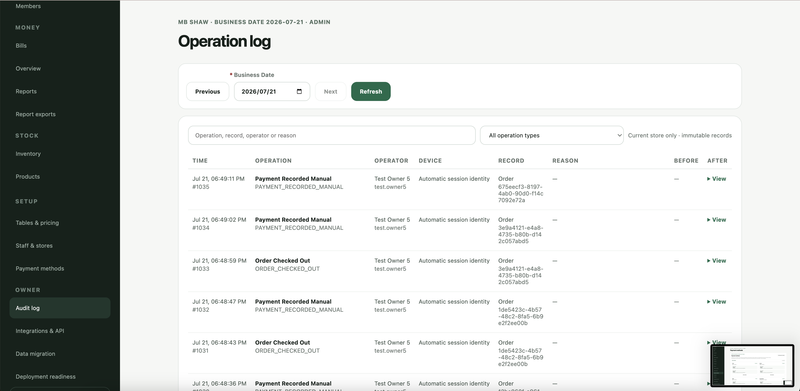This screenshot has width=800, height=391.
Task: Click the RECORD column header
Action: [511, 161]
